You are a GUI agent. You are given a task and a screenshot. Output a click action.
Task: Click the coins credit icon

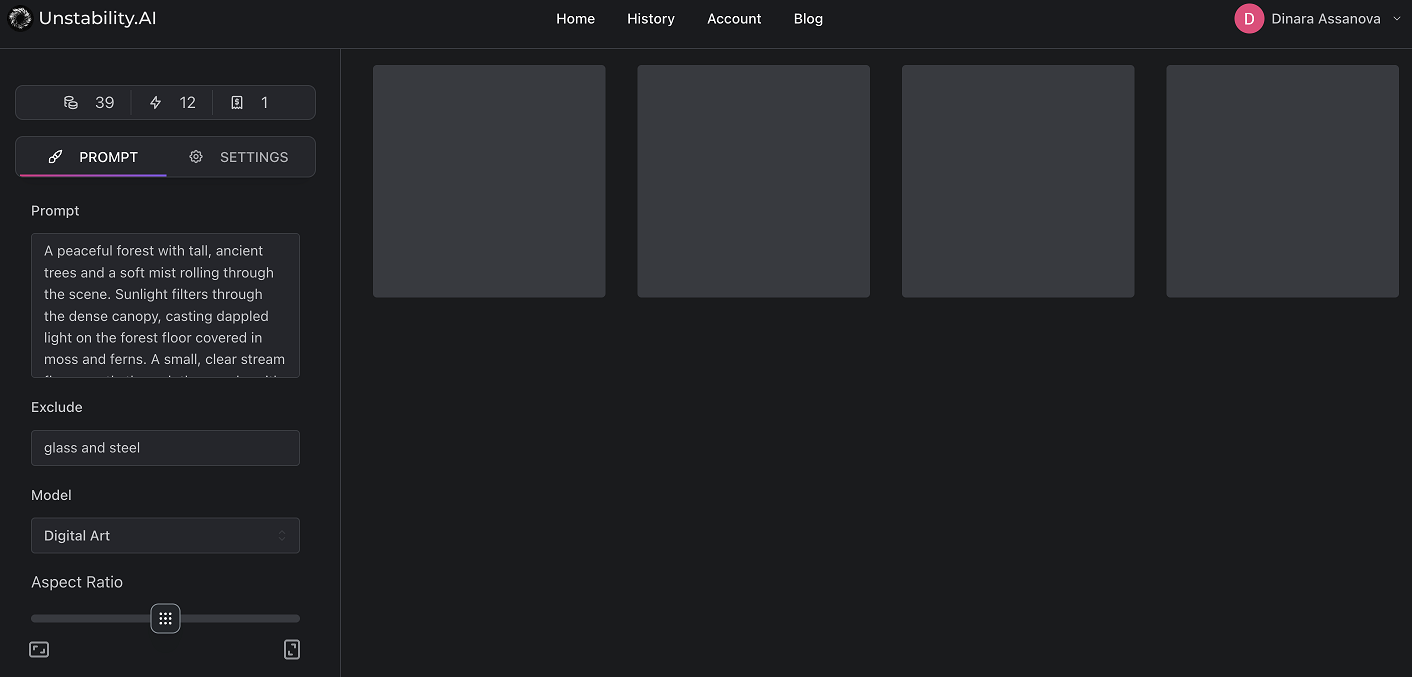71,103
